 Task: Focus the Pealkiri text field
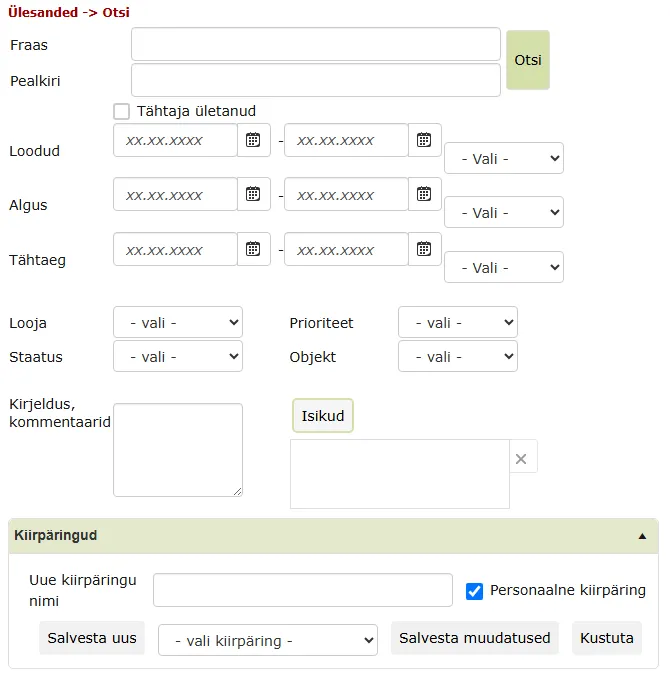pyautogui.click(x=316, y=80)
